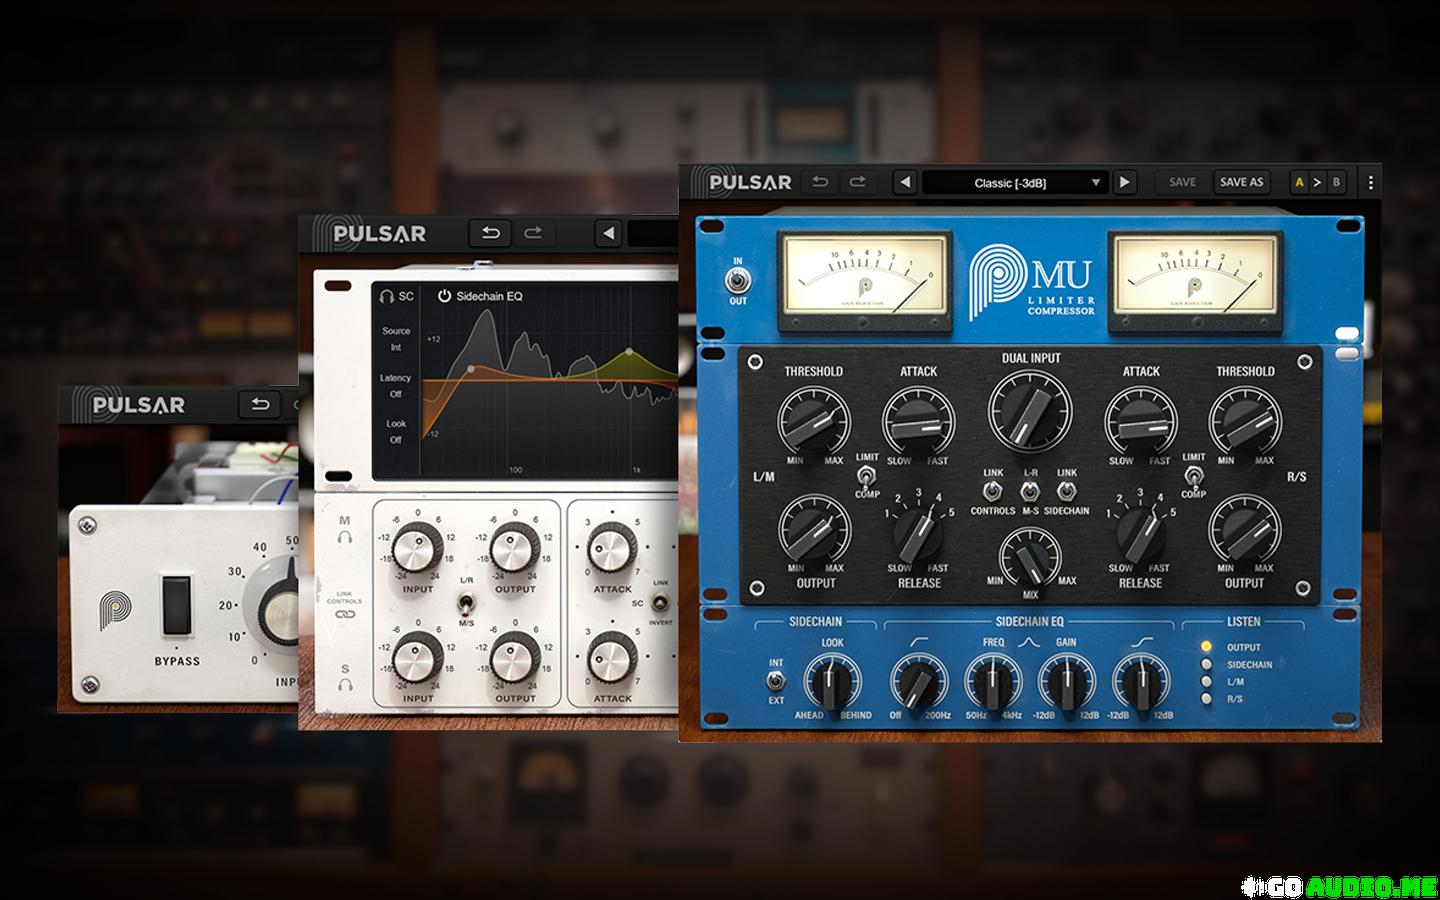Viewport: 1440px width, 900px height.
Task: Select OUTPUT in the Listen section
Action: [1207, 647]
